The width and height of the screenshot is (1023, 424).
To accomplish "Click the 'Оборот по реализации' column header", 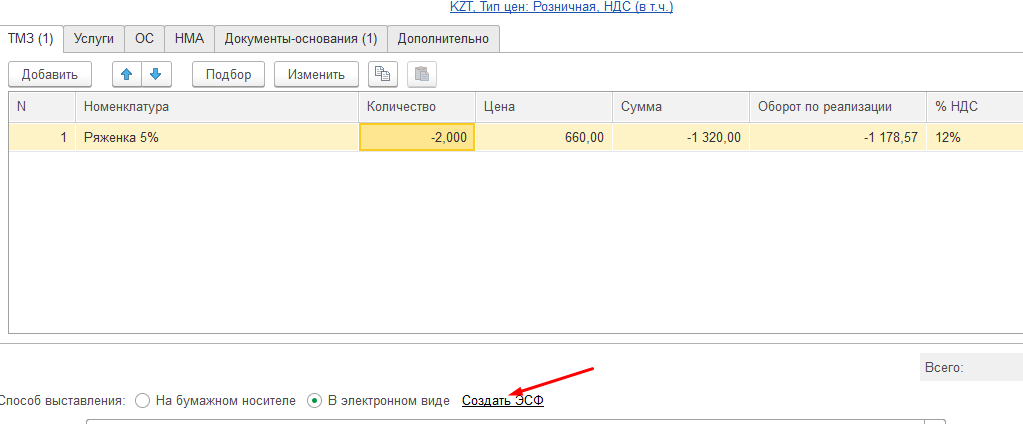I will (838, 107).
